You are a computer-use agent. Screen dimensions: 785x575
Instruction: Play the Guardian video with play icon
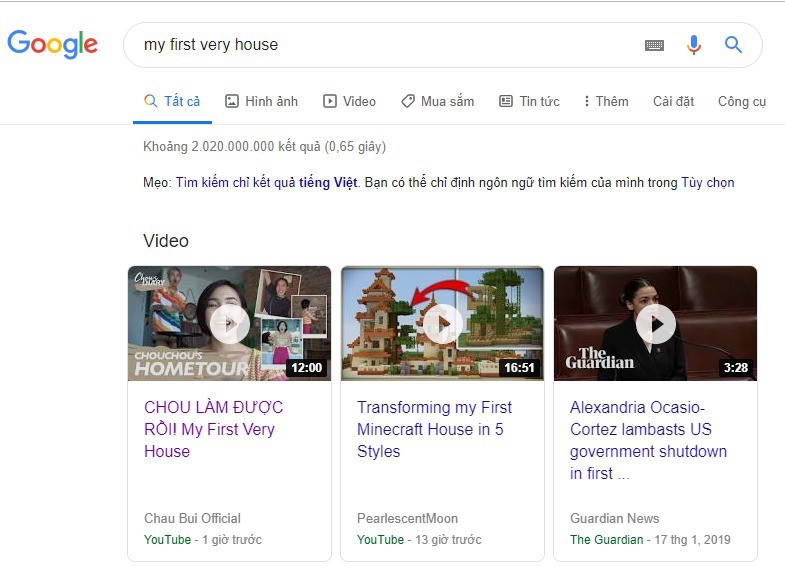(x=656, y=324)
